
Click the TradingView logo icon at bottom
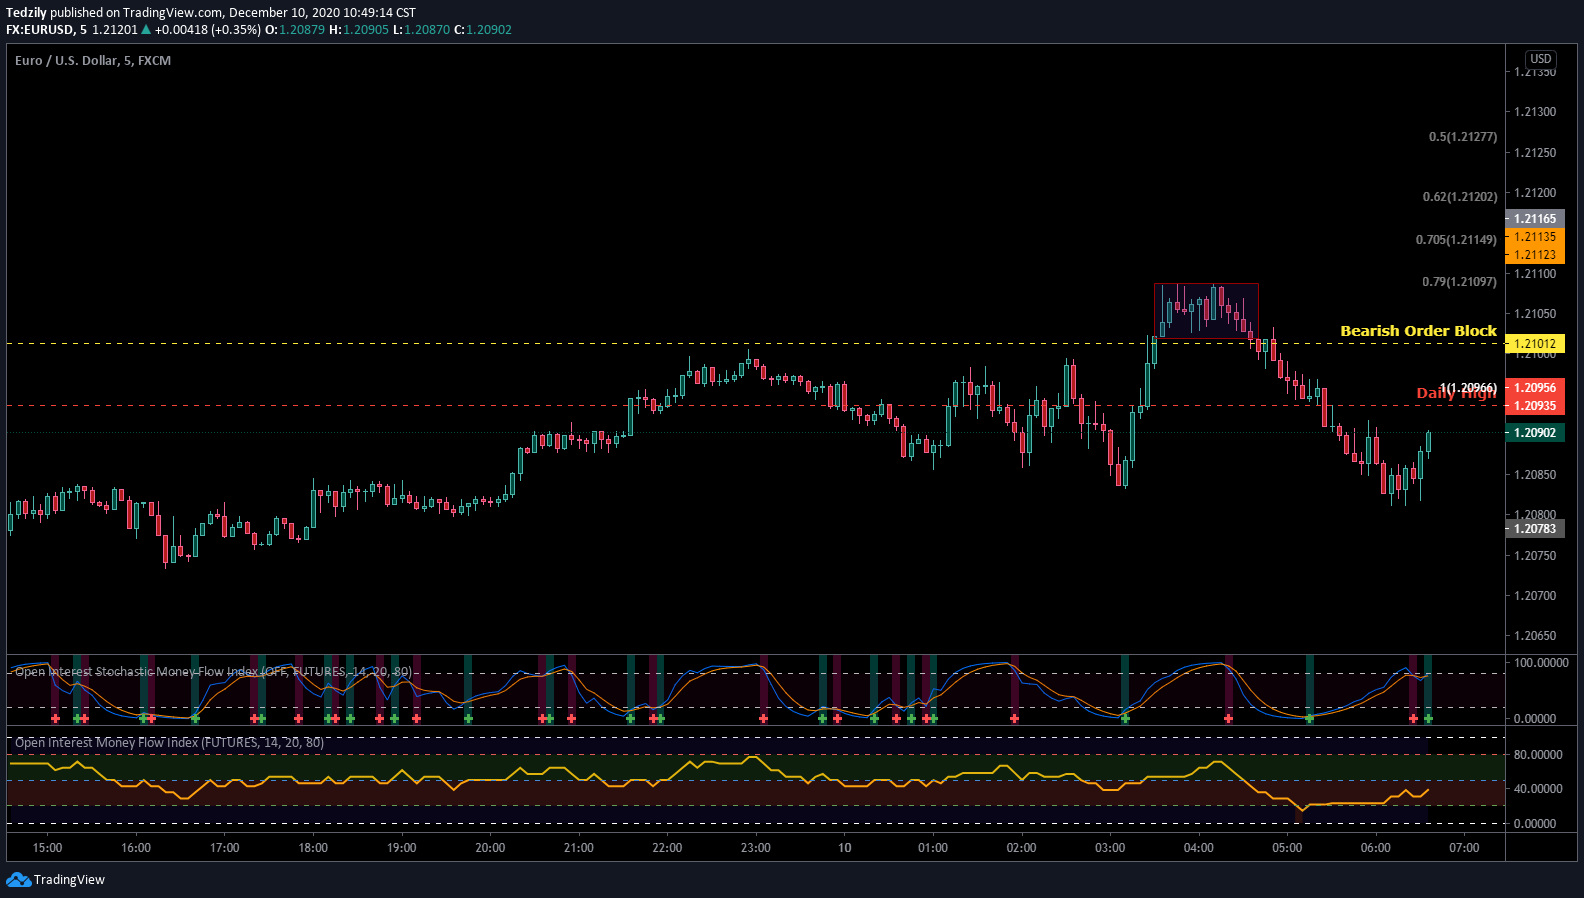[x=18, y=879]
